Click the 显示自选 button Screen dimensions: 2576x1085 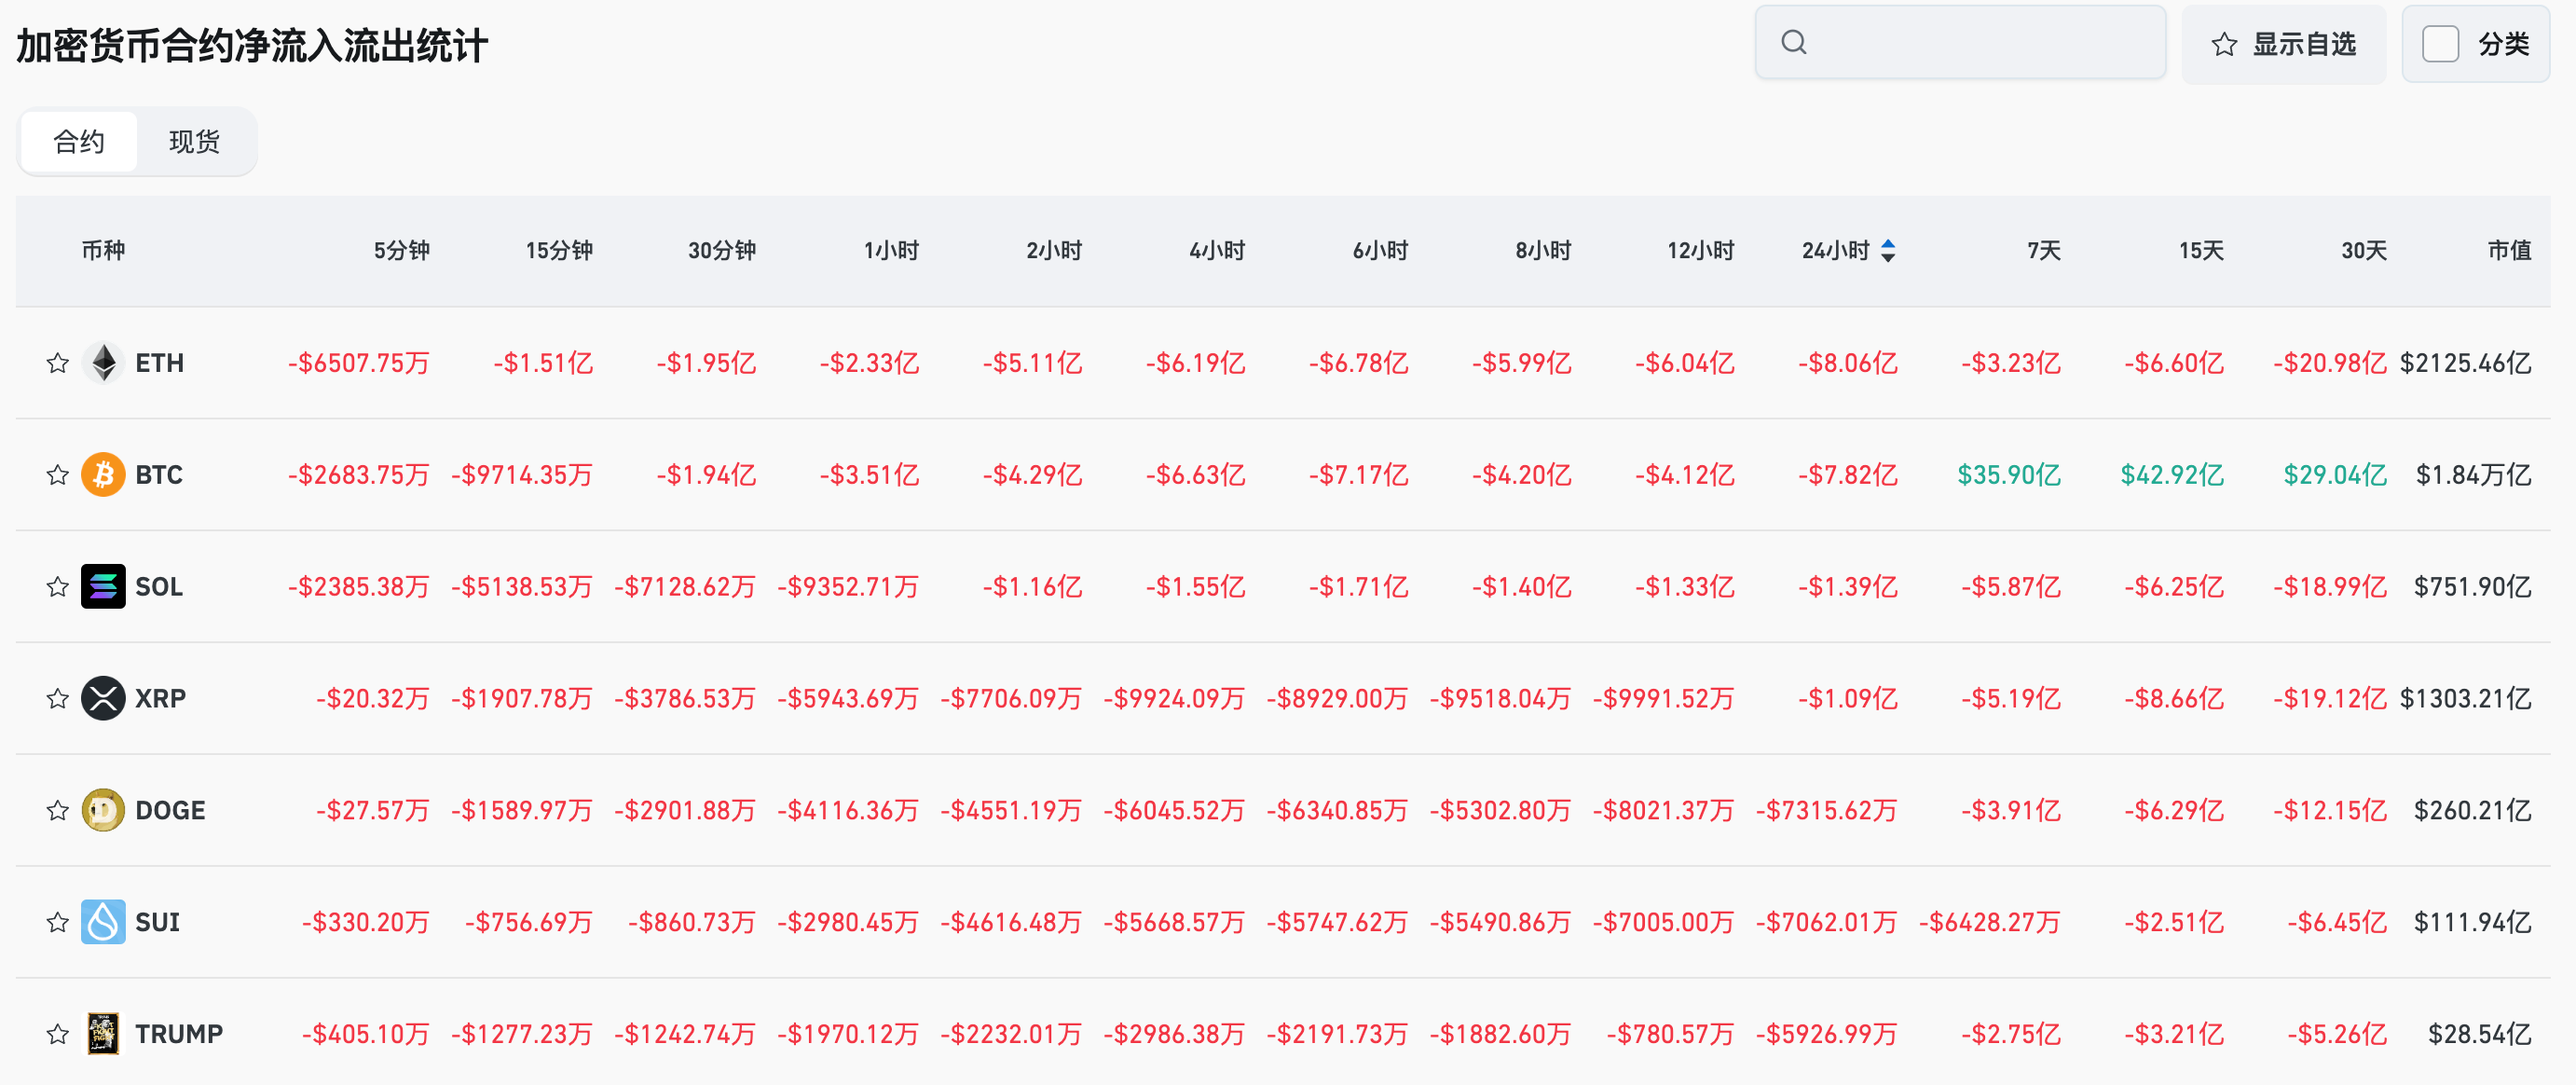[x=2284, y=44]
